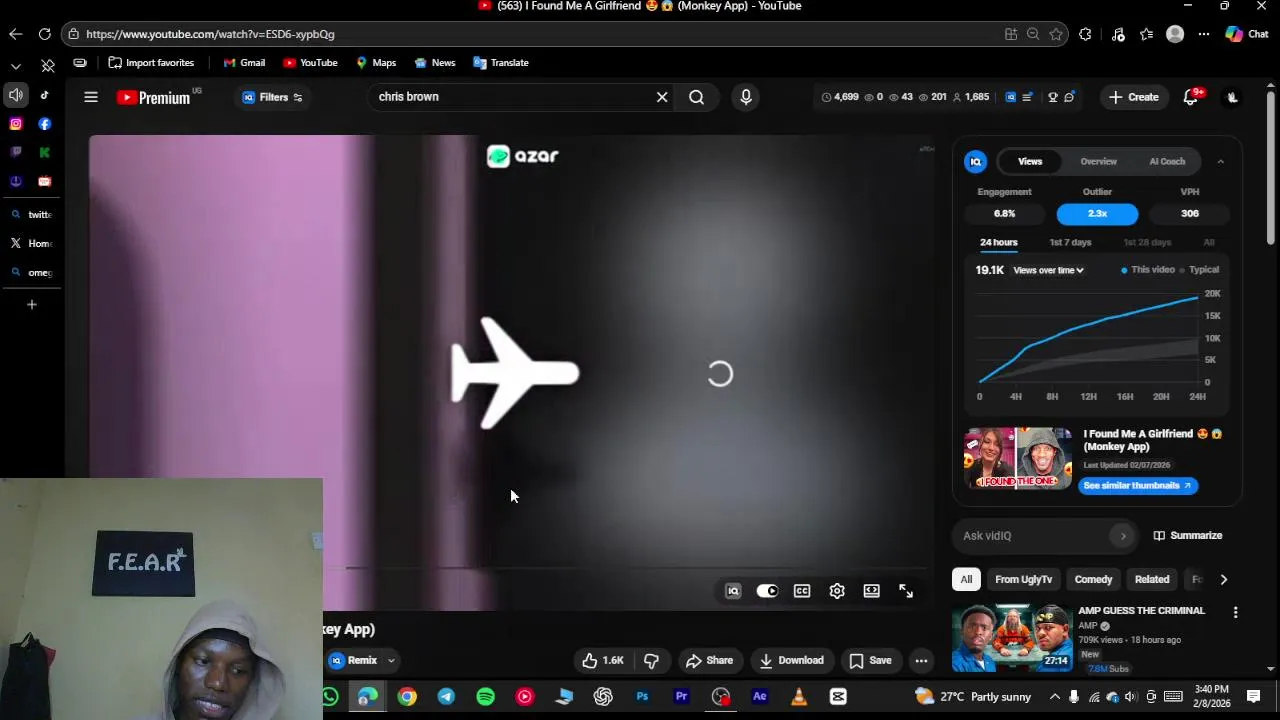1280x720 pixels.
Task: Collapse the vidIQ panel using the chevron
Action: [x=1220, y=161]
